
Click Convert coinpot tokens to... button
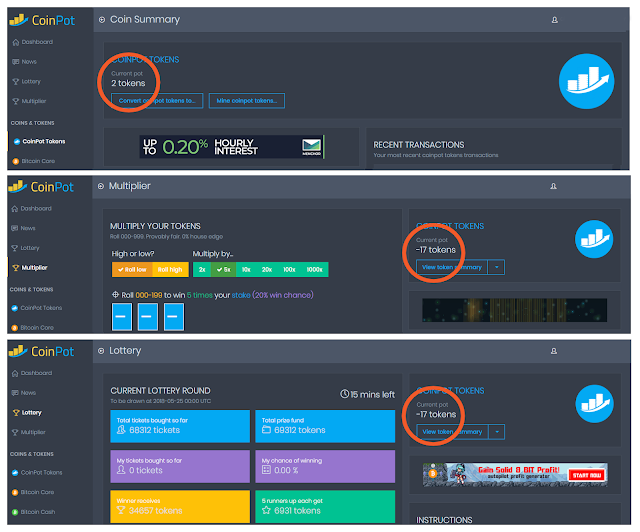(157, 100)
